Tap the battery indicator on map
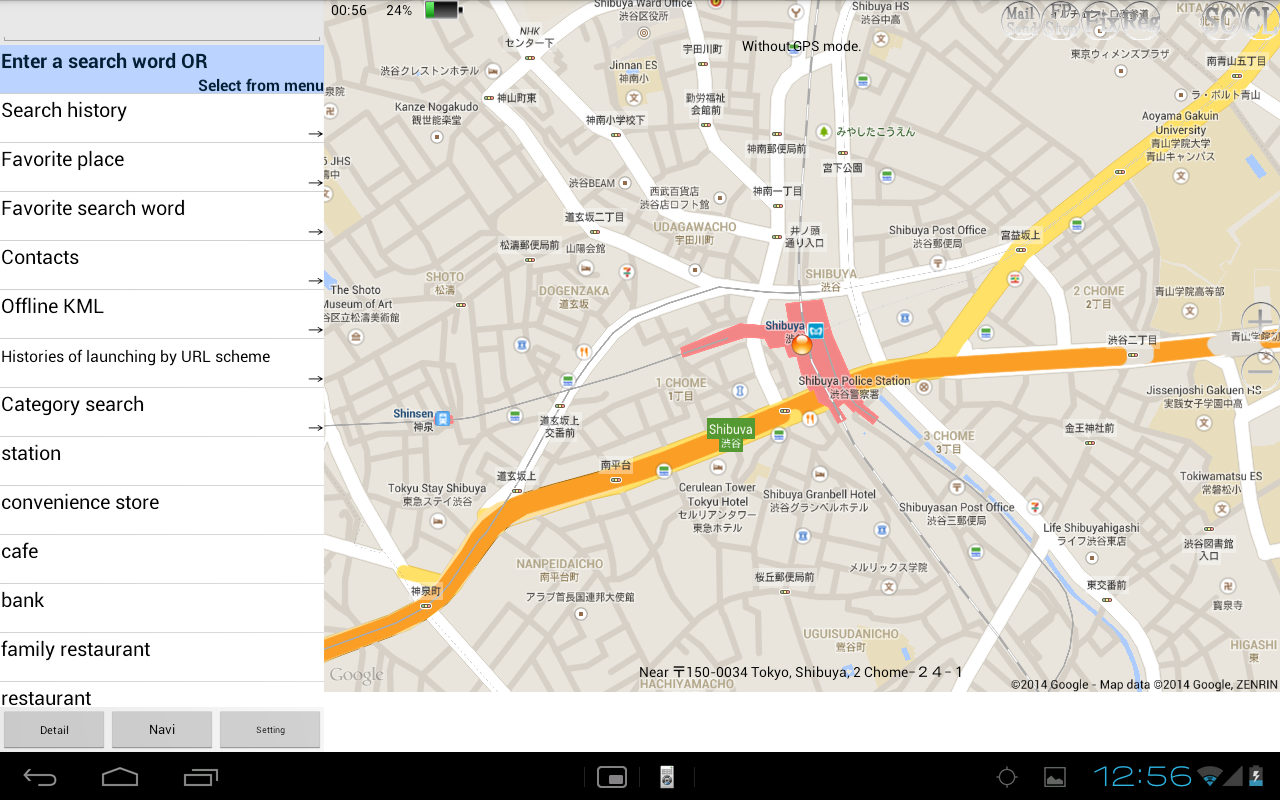The width and height of the screenshot is (1280, 800). click(443, 10)
